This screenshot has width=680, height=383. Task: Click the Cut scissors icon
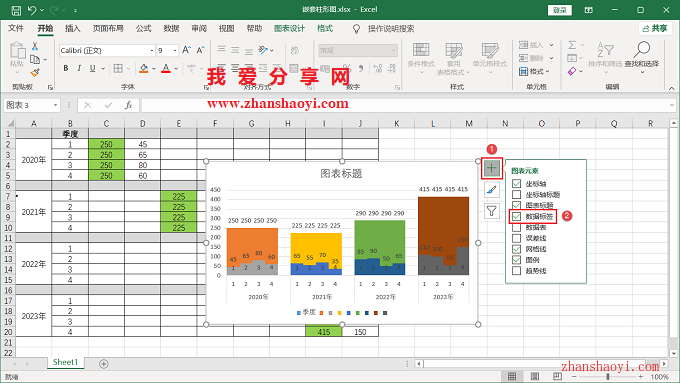tap(35, 46)
